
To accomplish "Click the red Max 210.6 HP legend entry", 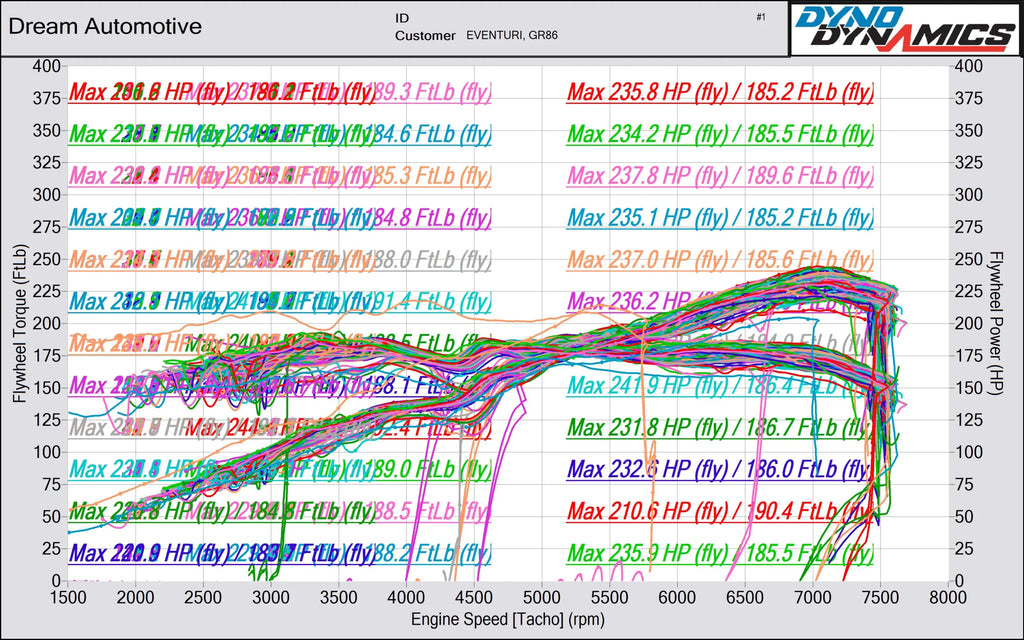I will (x=720, y=511).
